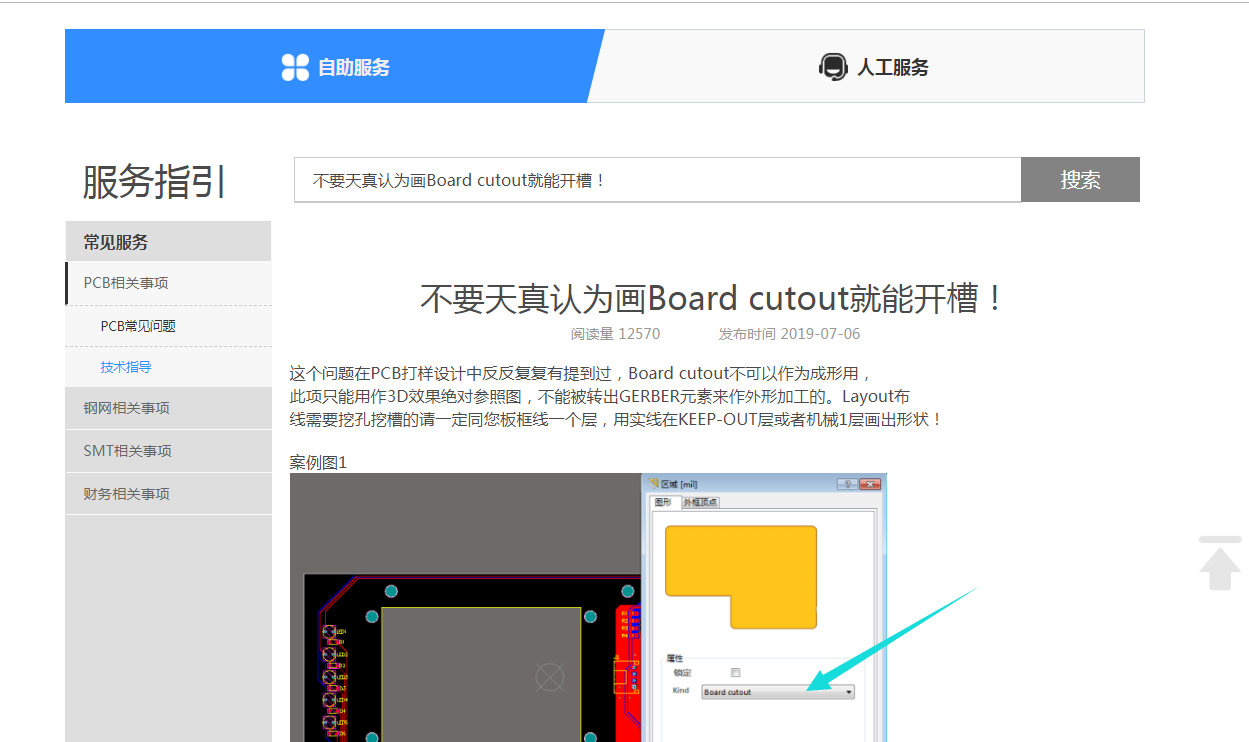Image resolution: width=1249 pixels, height=742 pixels.
Task: Click the crossed circle in the PCB cutout
Action: (x=550, y=677)
